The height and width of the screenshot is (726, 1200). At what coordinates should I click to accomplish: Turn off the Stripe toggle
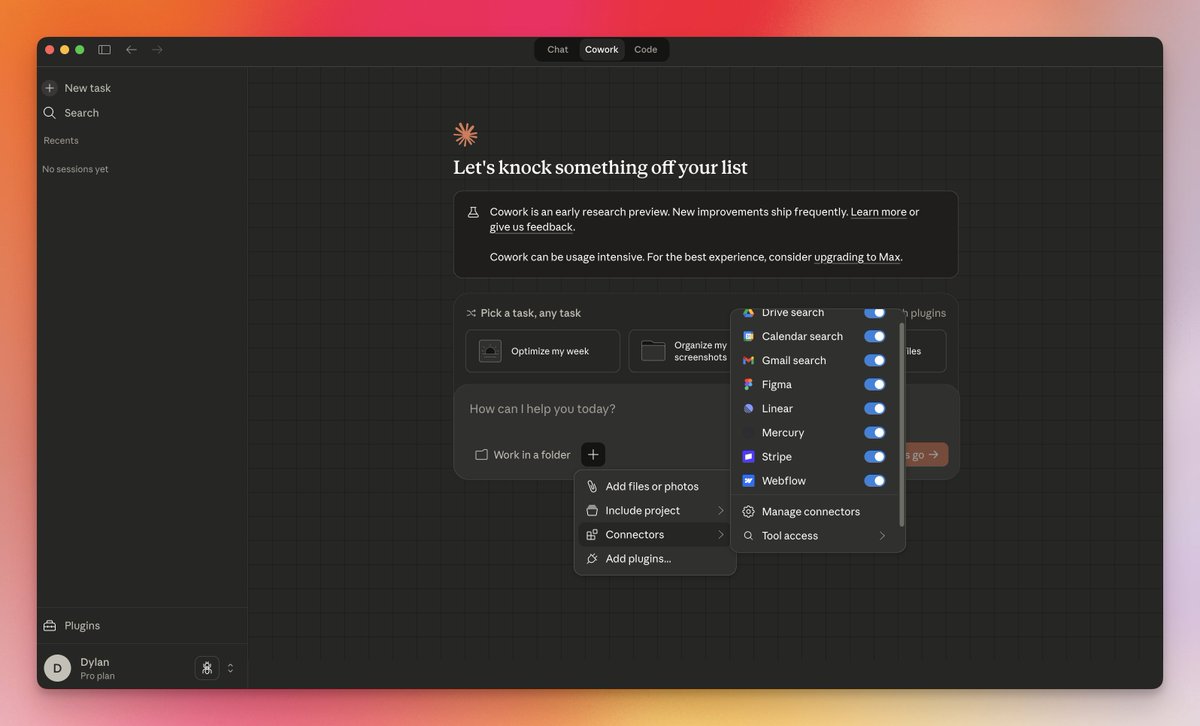(875, 457)
